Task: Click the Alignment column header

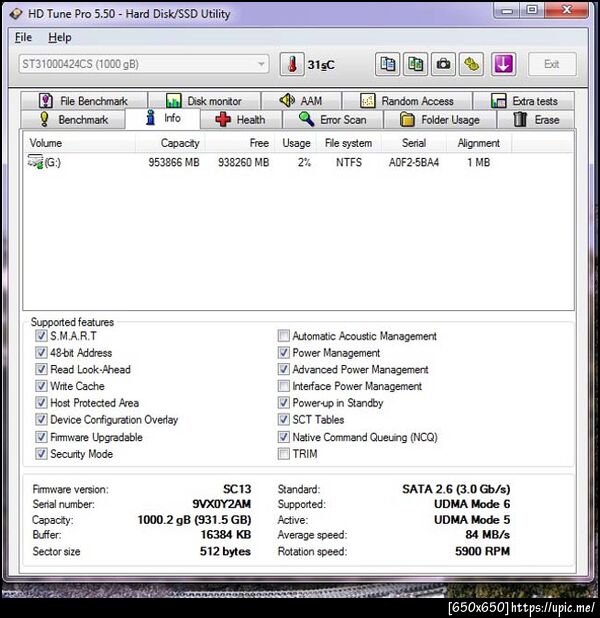Action: [x=479, y=143]
